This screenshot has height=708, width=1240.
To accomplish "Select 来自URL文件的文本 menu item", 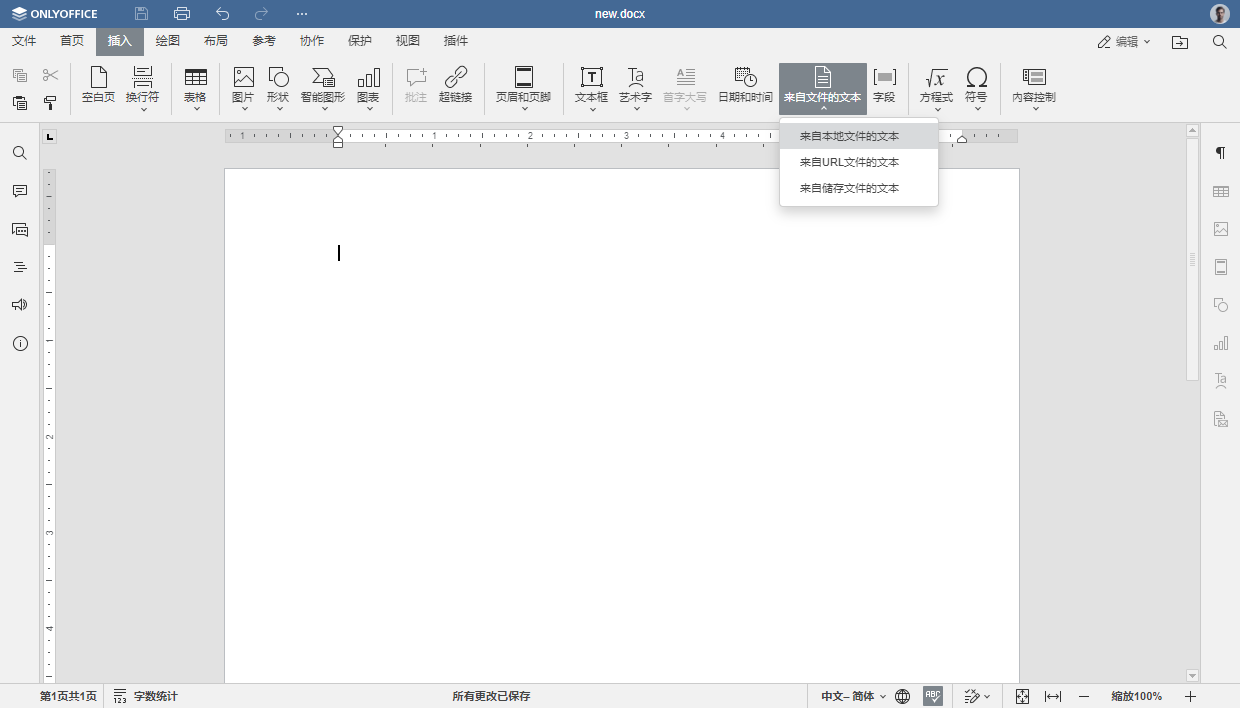I will pyautogui.click(x=859, y=162).
